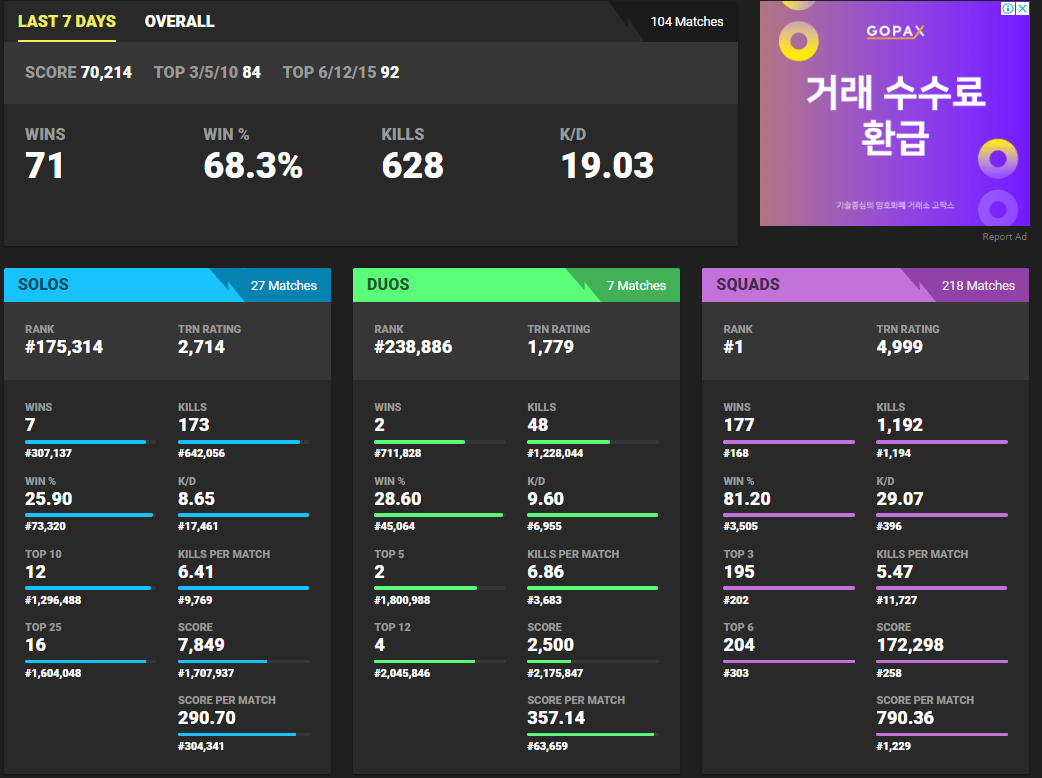Click the Win % value 68.3%
1042x778 pixels.
click(x=253, y=165)
